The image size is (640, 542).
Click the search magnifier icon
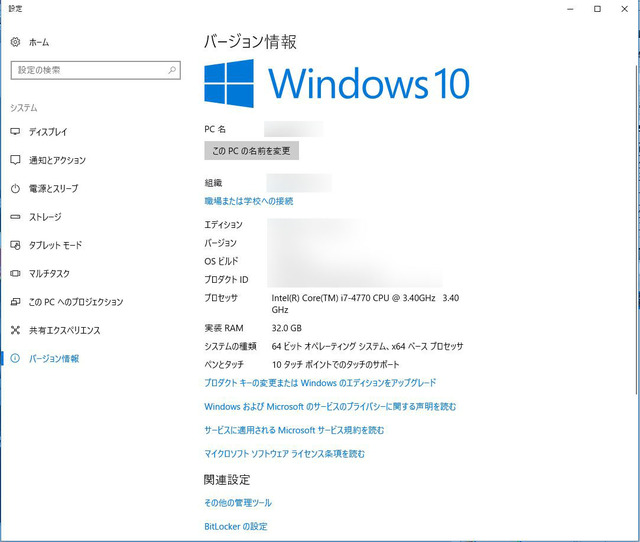(x=172, y=70)
